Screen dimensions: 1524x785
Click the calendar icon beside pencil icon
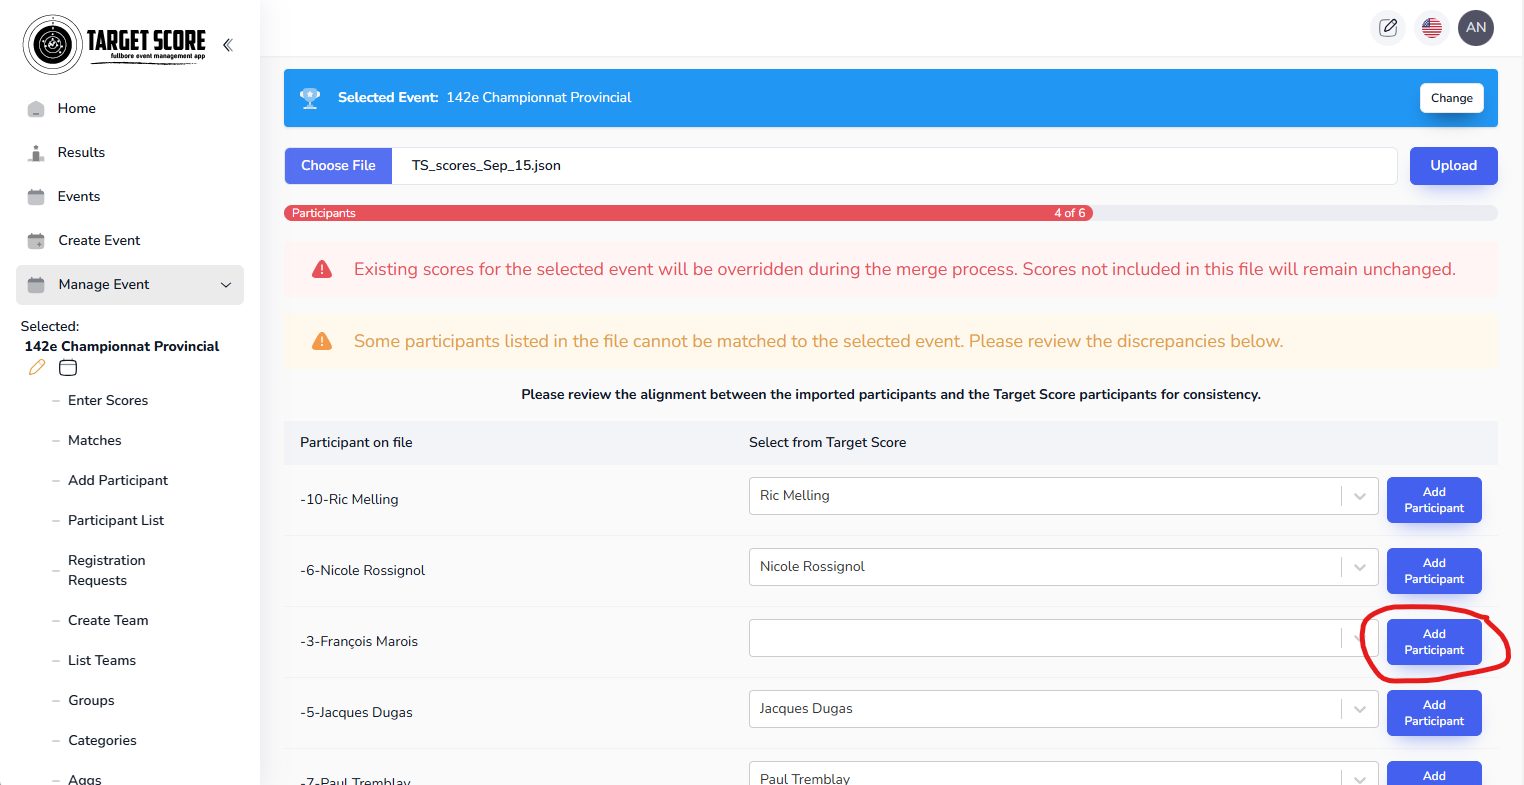tap(68, 368)
